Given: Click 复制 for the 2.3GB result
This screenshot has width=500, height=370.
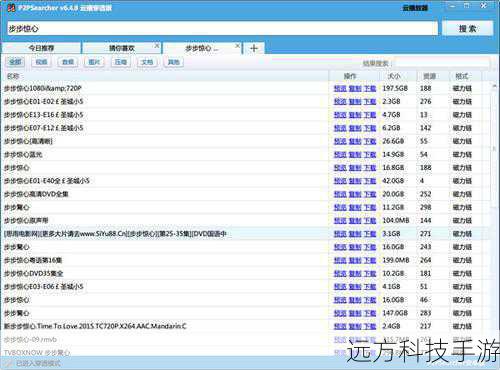Looking at the screenshot, I should tap(355, 101).
